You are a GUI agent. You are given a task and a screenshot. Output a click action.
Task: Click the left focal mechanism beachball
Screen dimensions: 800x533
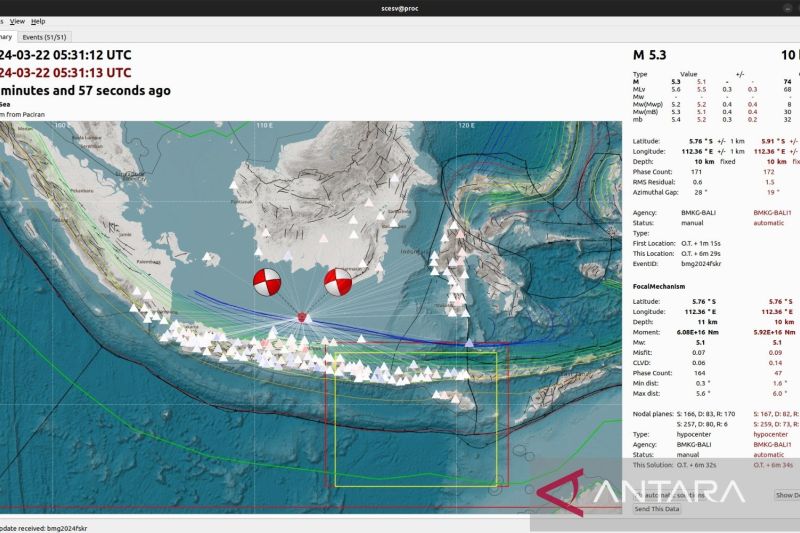(267, 282)
